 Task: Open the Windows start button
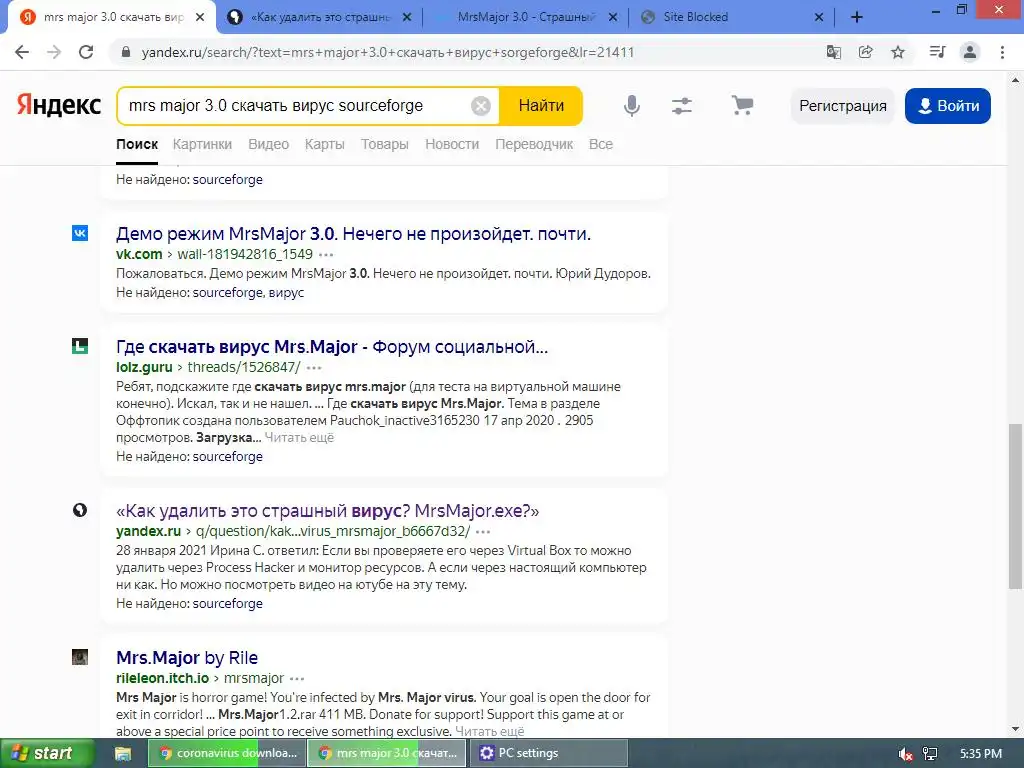pyautogui.click(x=47, y=753)
